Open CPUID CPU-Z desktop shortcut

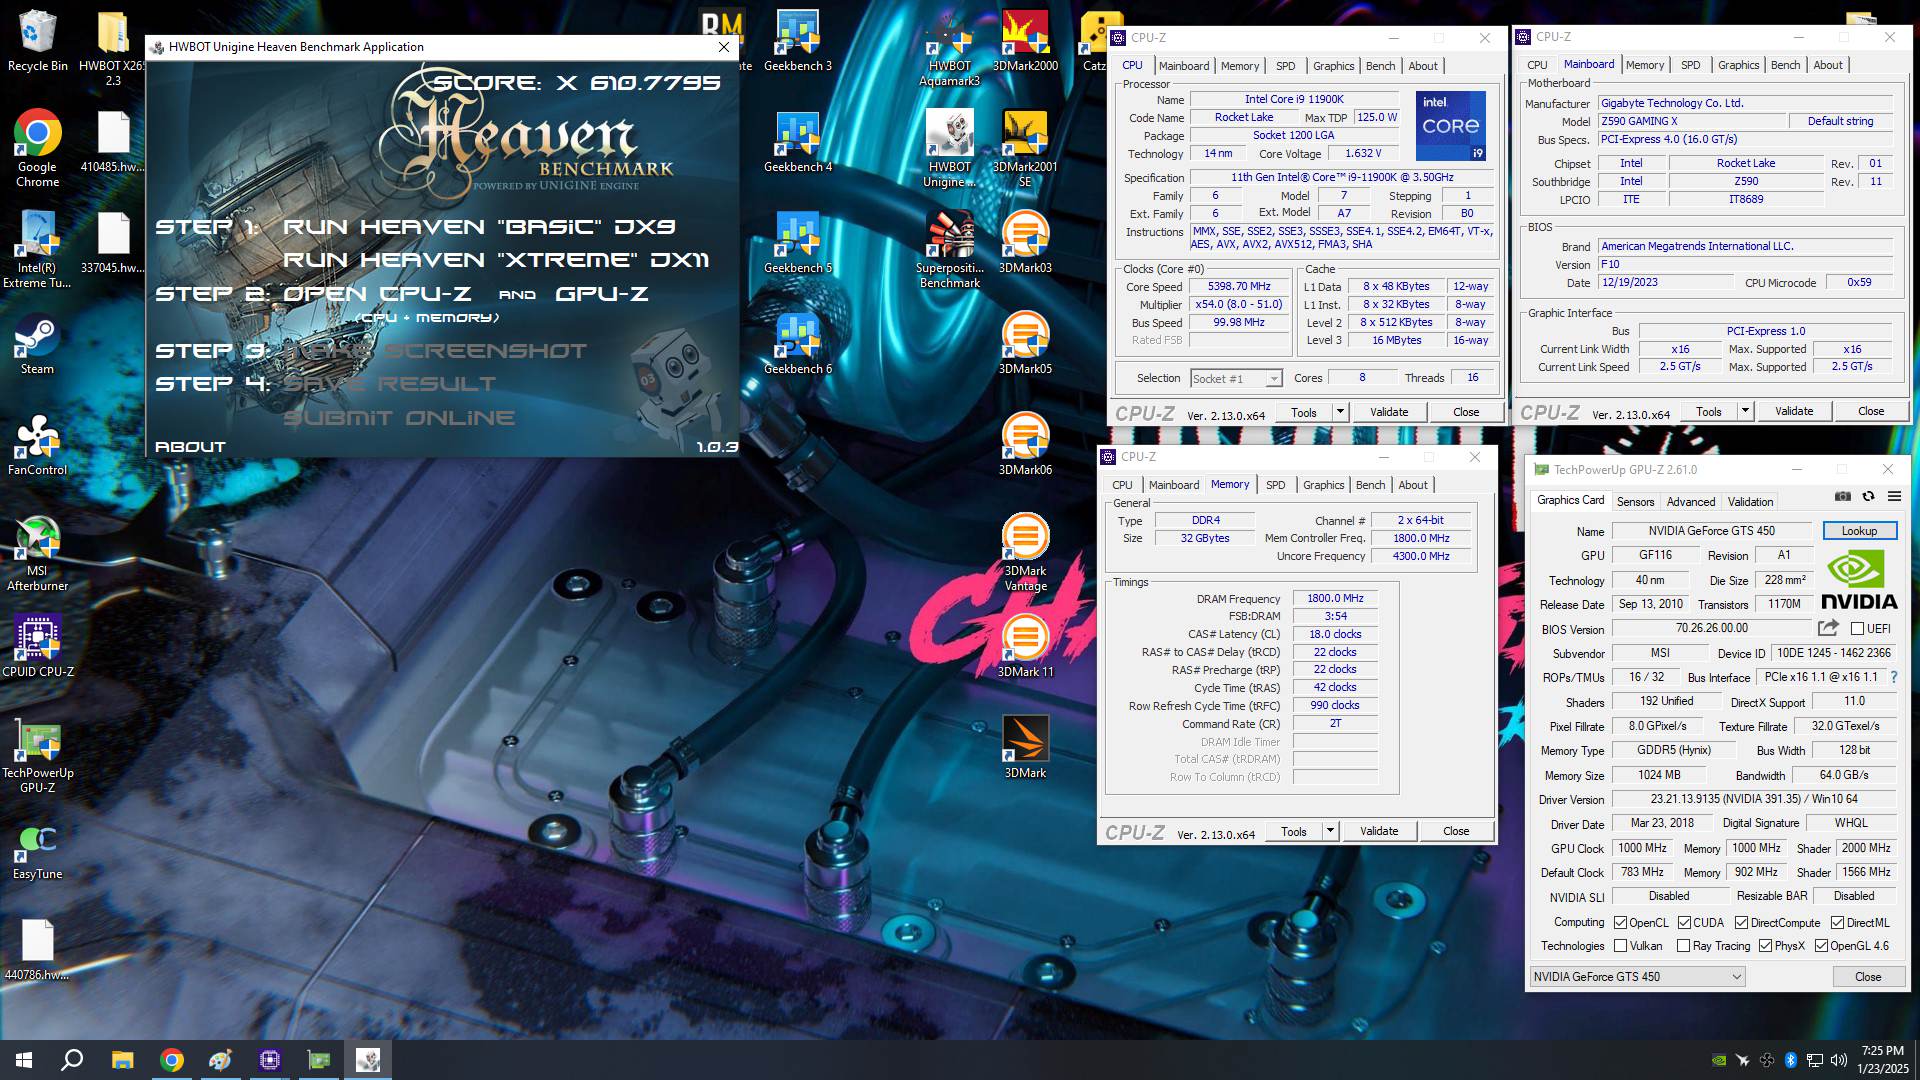pyautogui.click(x=37, y=646)
